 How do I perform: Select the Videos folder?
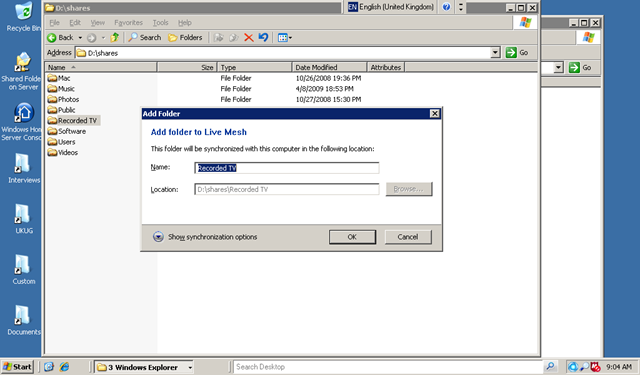pos(62,152)
